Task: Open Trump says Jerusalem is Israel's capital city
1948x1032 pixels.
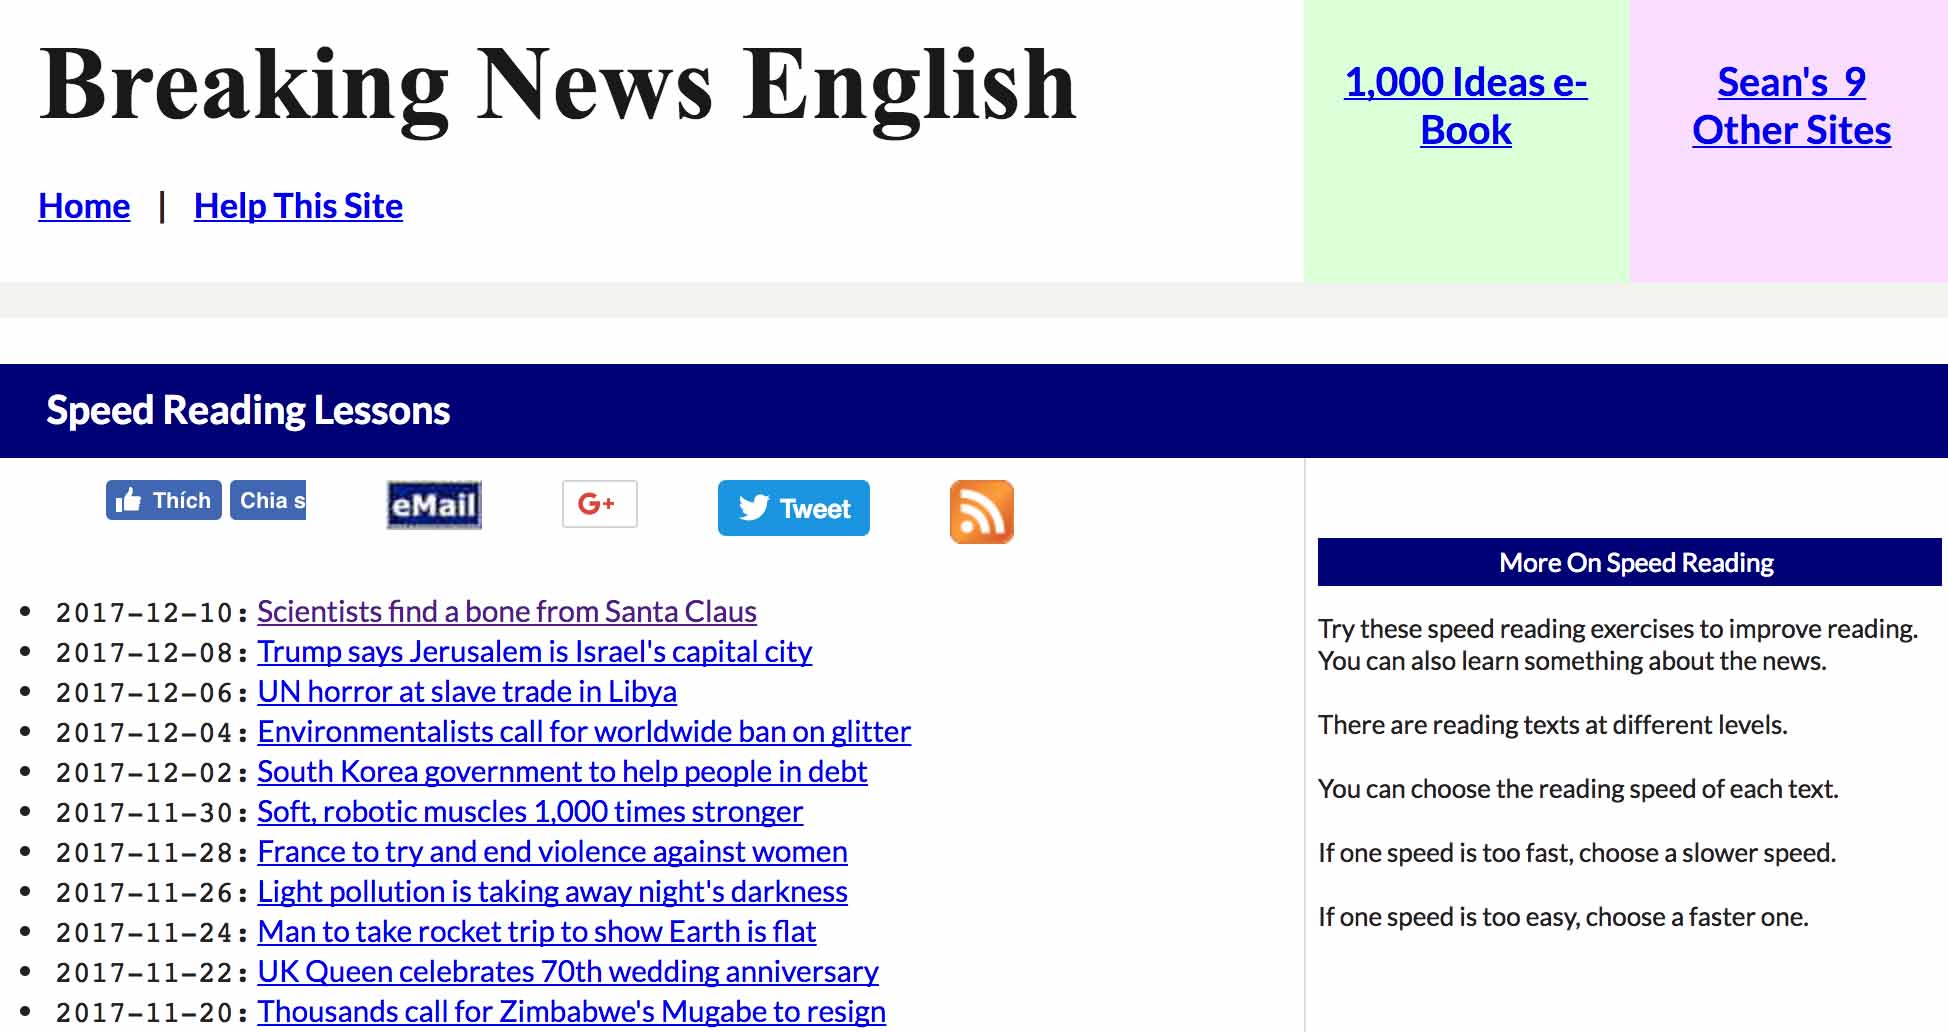Action: [535, 651]
